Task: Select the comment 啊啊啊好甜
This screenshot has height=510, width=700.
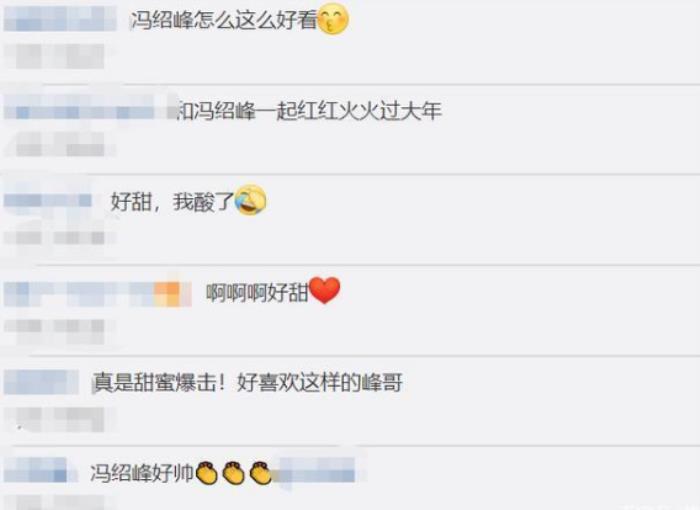Action: click(x=257, y=293)
